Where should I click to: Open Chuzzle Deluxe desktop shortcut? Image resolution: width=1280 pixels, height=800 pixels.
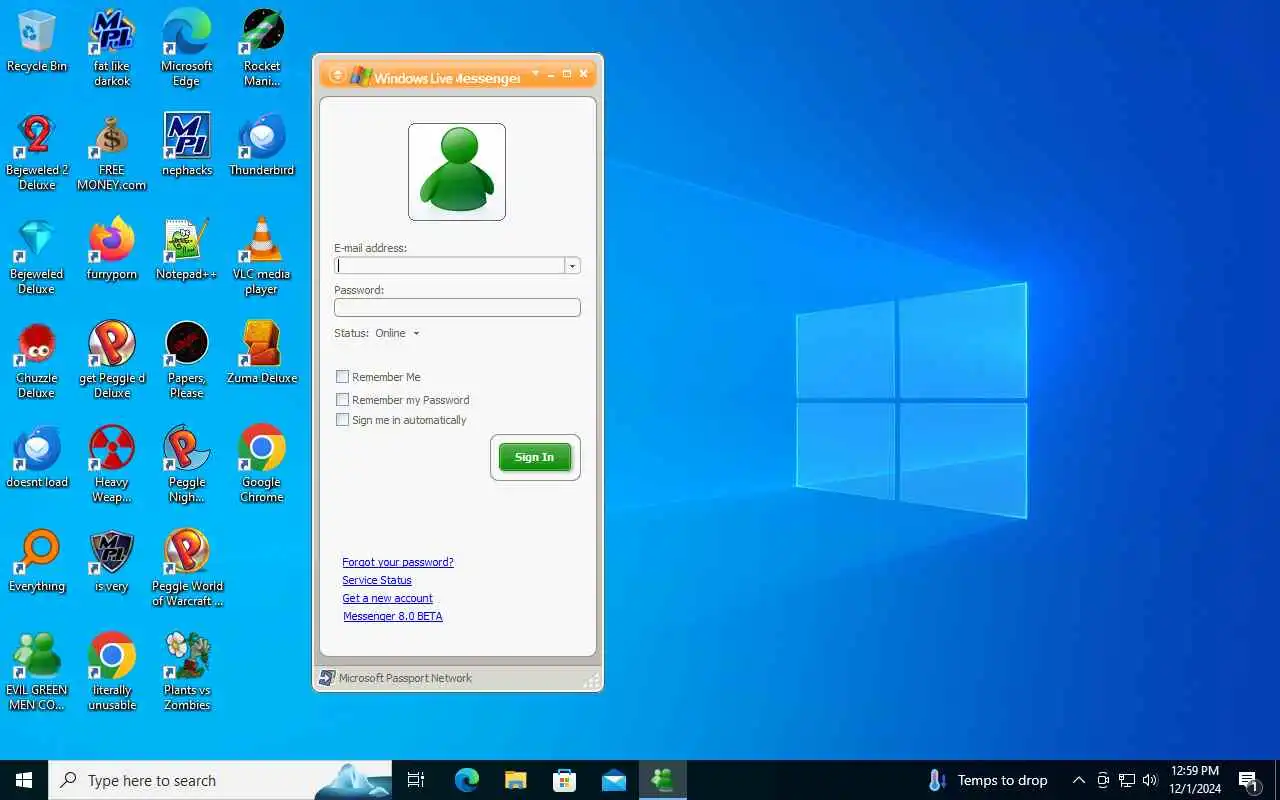pyautogui.click(x=37, y=360)
